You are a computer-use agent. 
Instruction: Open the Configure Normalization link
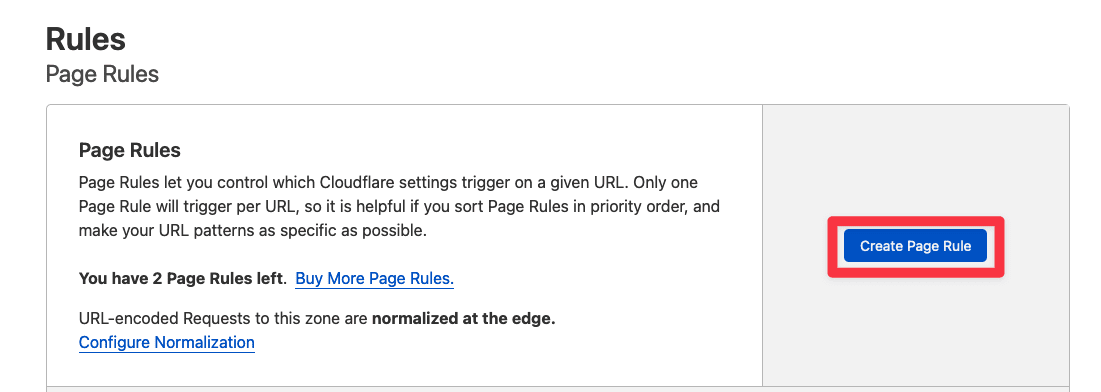click(x=166, y=342)
